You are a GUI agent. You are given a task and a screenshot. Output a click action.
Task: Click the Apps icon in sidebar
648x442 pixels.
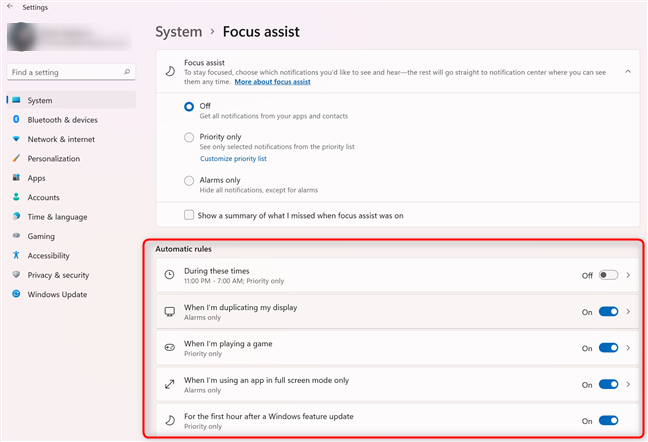click(x=16, y=178)
